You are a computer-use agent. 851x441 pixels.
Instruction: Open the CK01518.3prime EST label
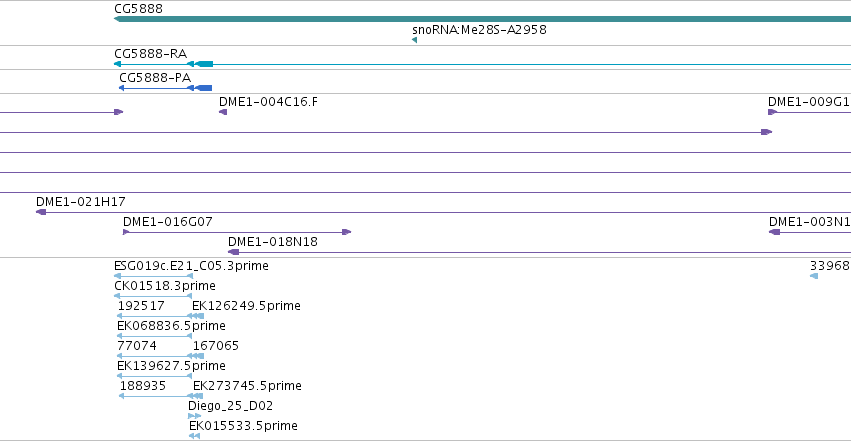pos(164,286)
